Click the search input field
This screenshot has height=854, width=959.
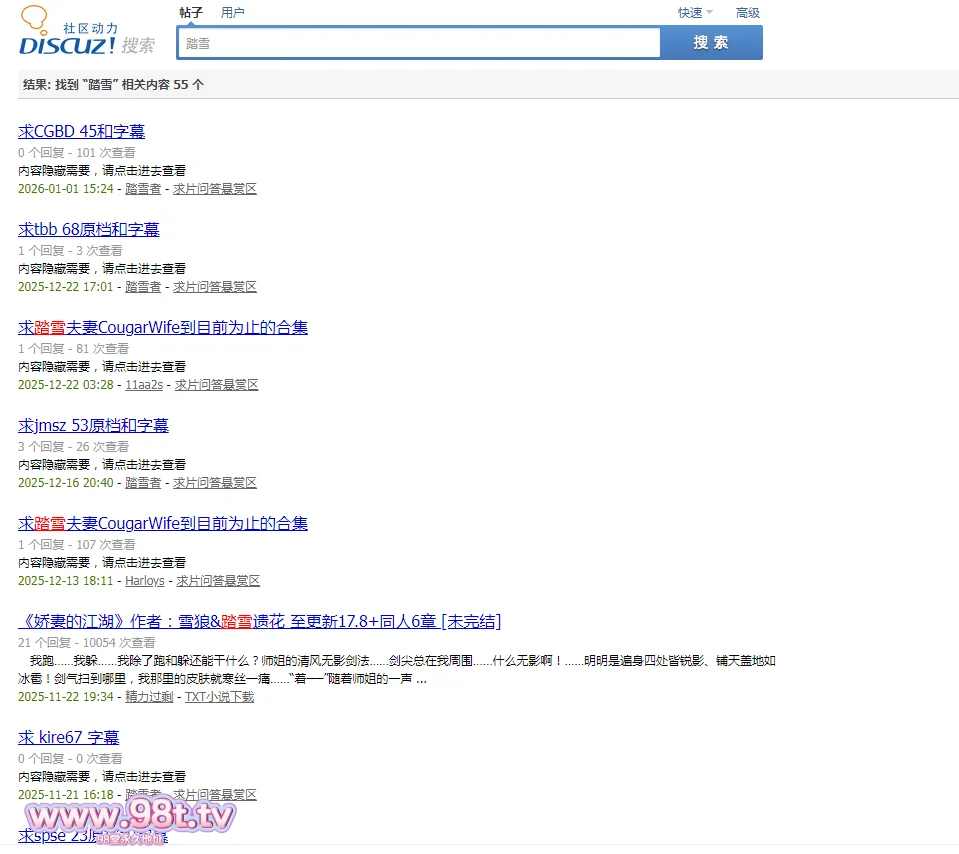tap(418, 43)
